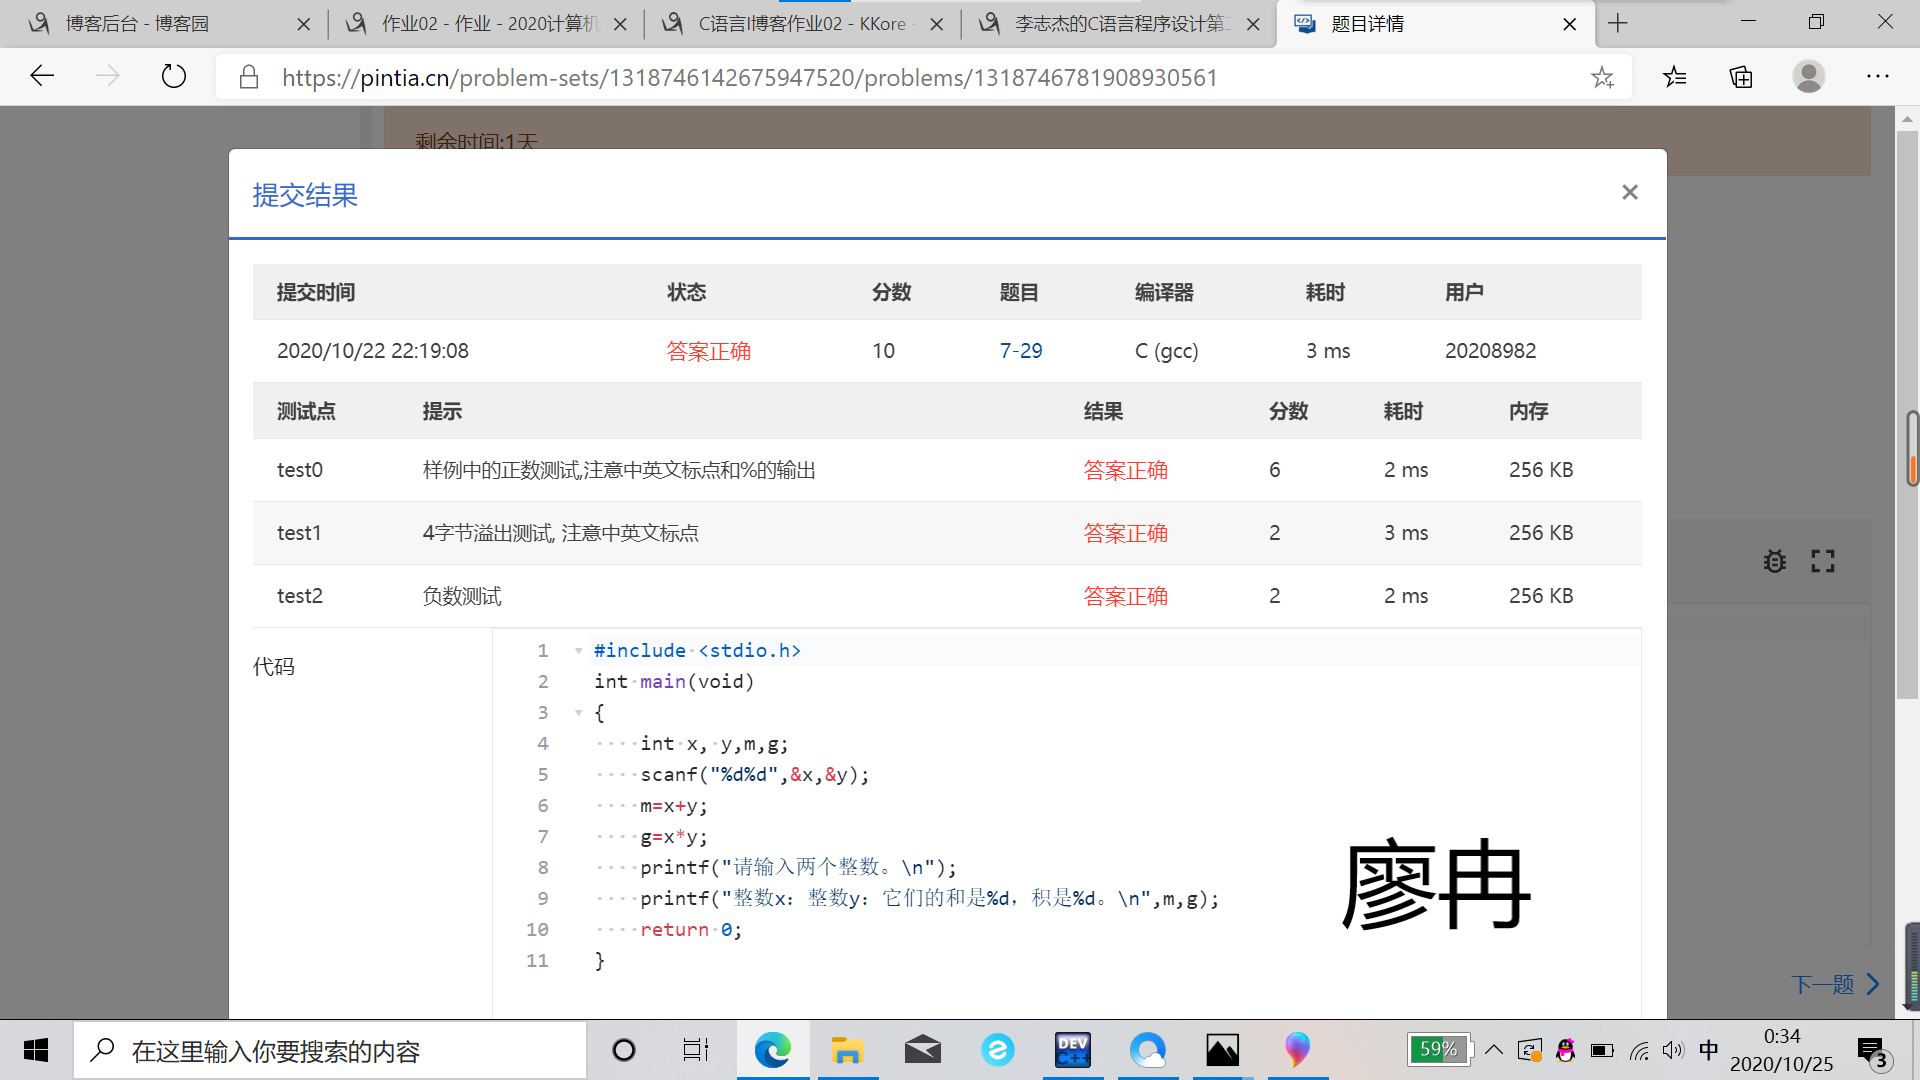Open problem link 7-29

1021,351
